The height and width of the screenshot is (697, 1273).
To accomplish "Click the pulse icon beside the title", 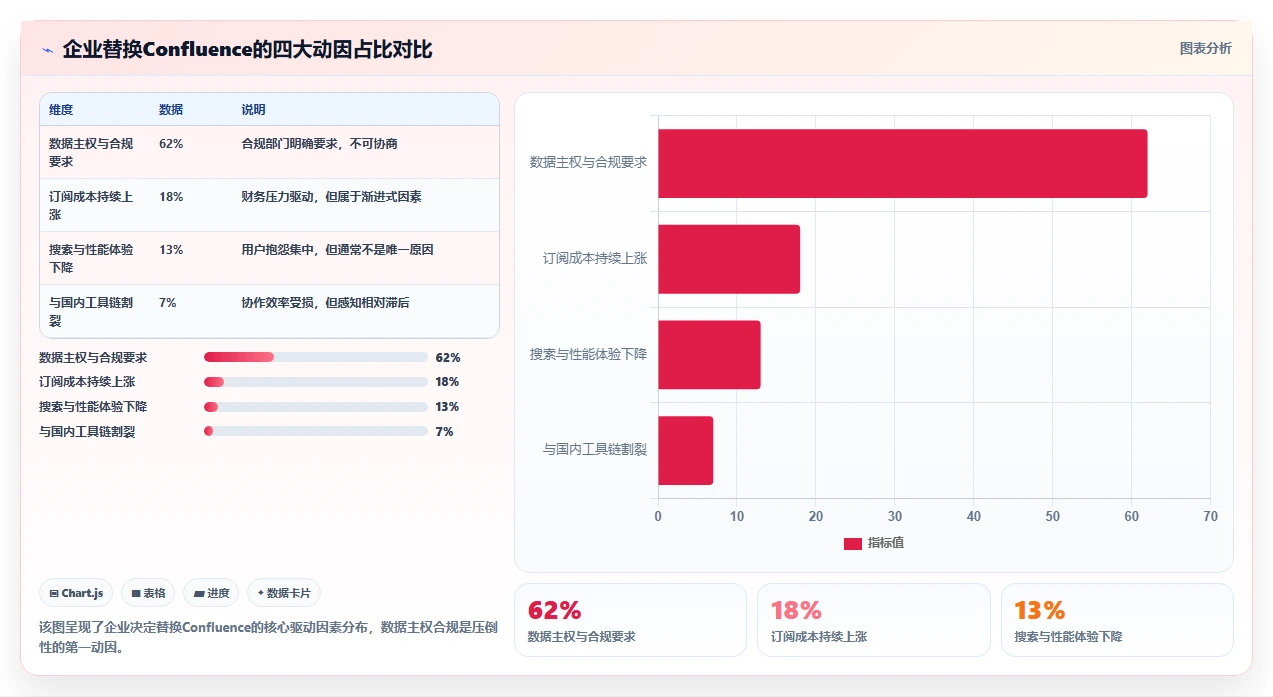I will (x=47, y=50).
